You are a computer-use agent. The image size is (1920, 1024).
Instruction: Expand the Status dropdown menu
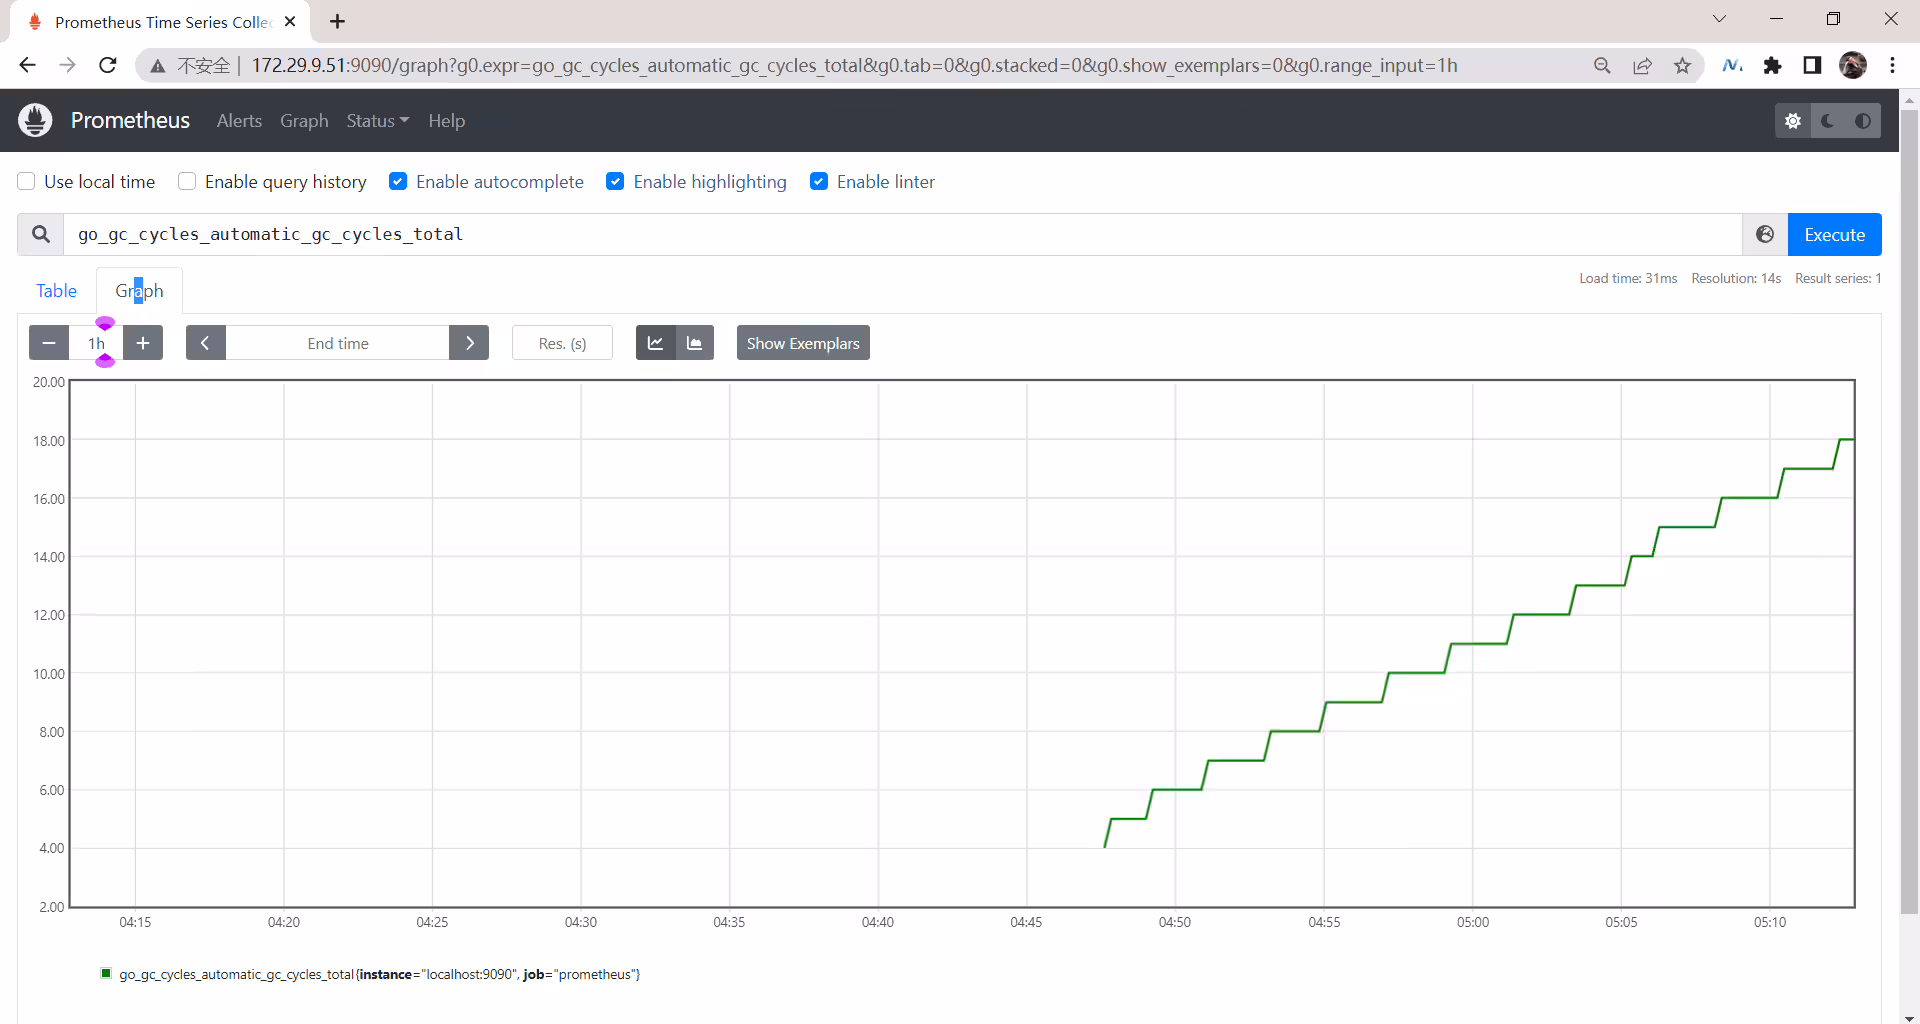pyautogui.click(x=378, y=121)
